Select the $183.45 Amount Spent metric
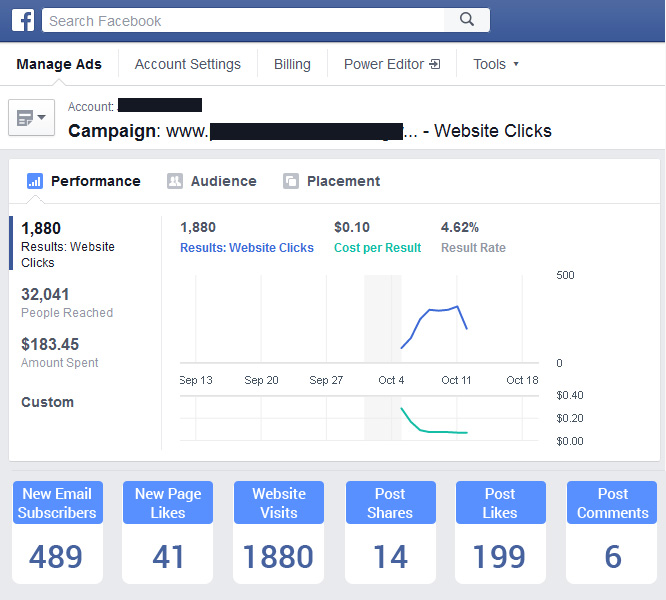666x600 pixels. (59, 352)
